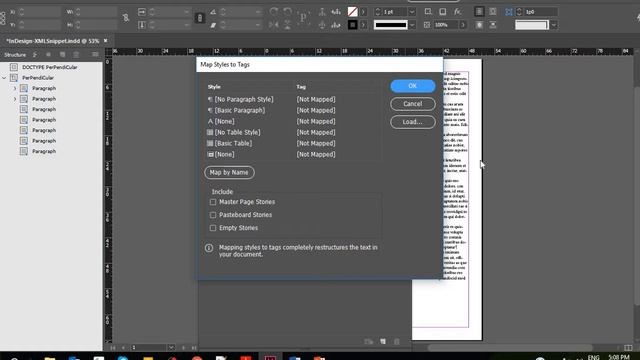Enable Empty Stories checkbox

(213, 228)
